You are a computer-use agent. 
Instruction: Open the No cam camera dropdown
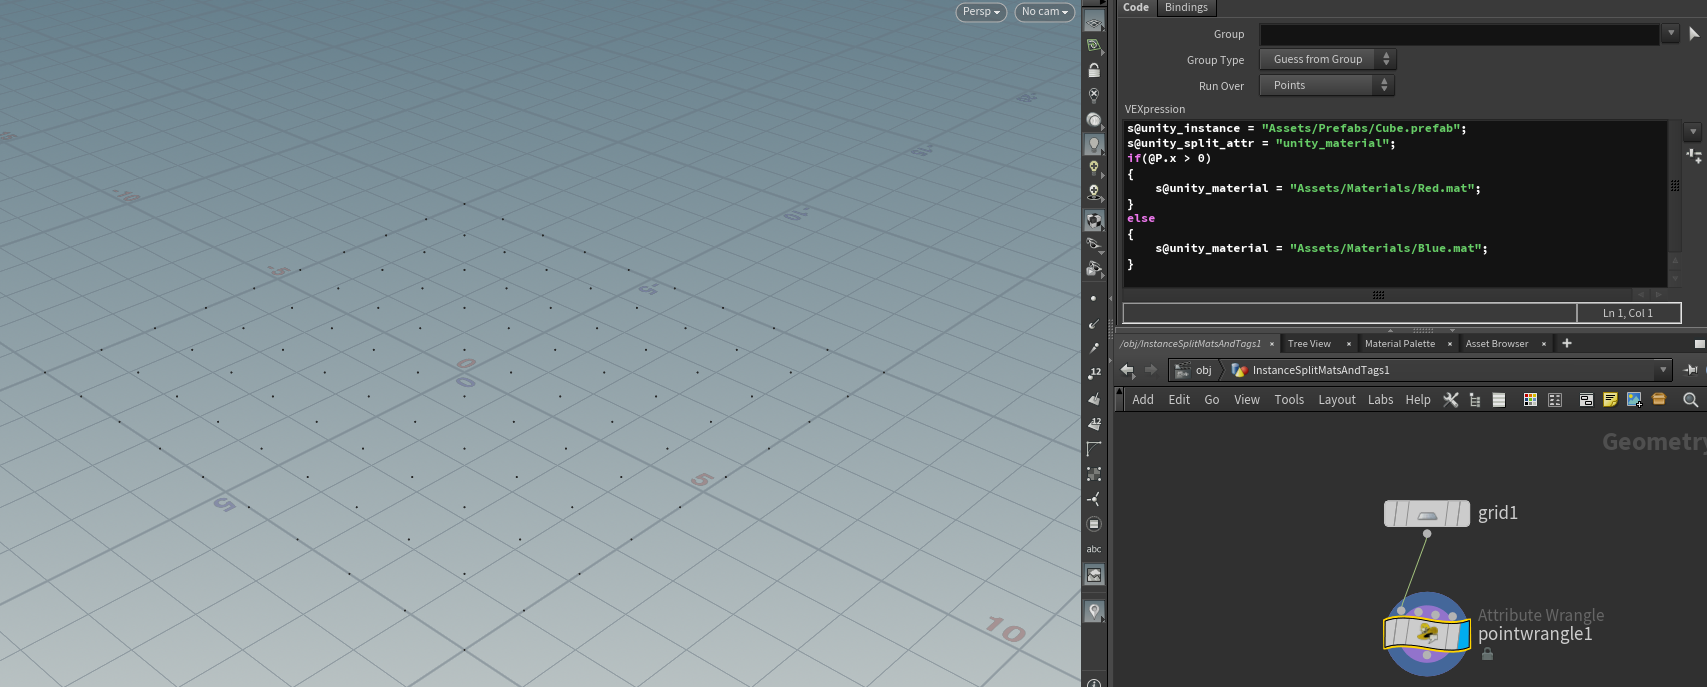tap(1044, 12)
